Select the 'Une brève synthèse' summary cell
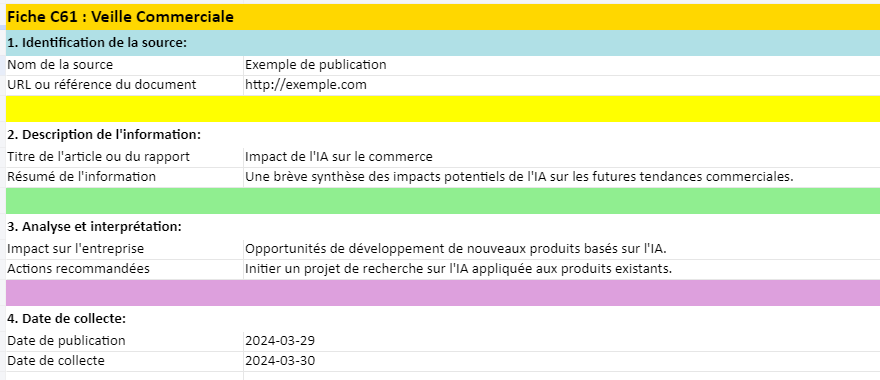This screenshot has width=880, height=380. click(562, 177)
